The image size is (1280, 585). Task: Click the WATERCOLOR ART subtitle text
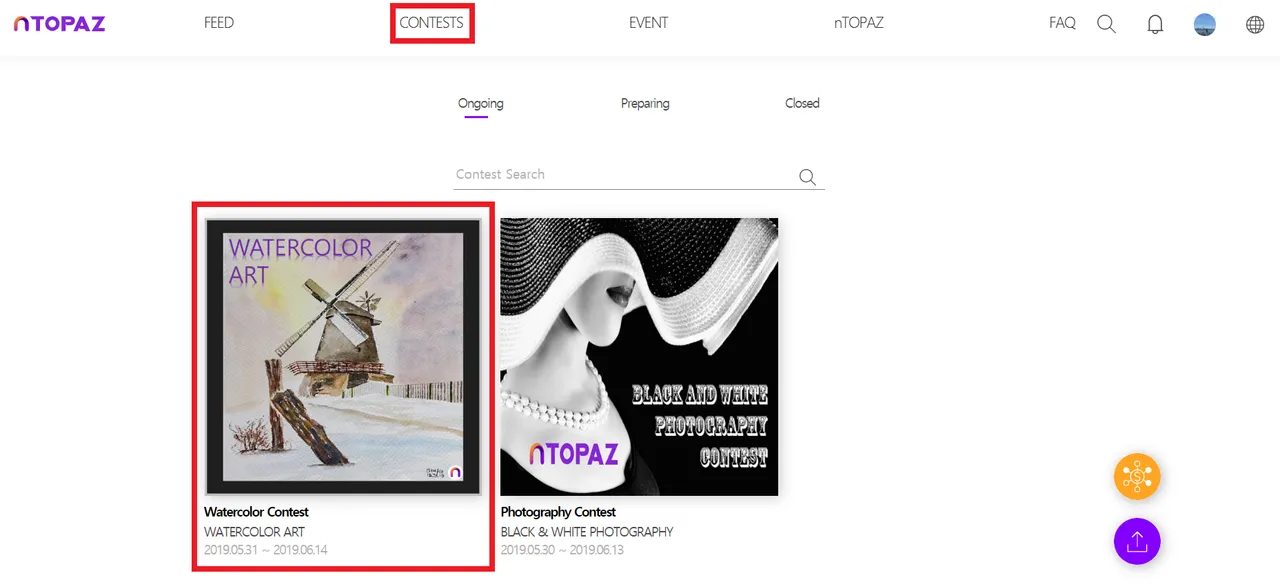(x=255, y=532)
